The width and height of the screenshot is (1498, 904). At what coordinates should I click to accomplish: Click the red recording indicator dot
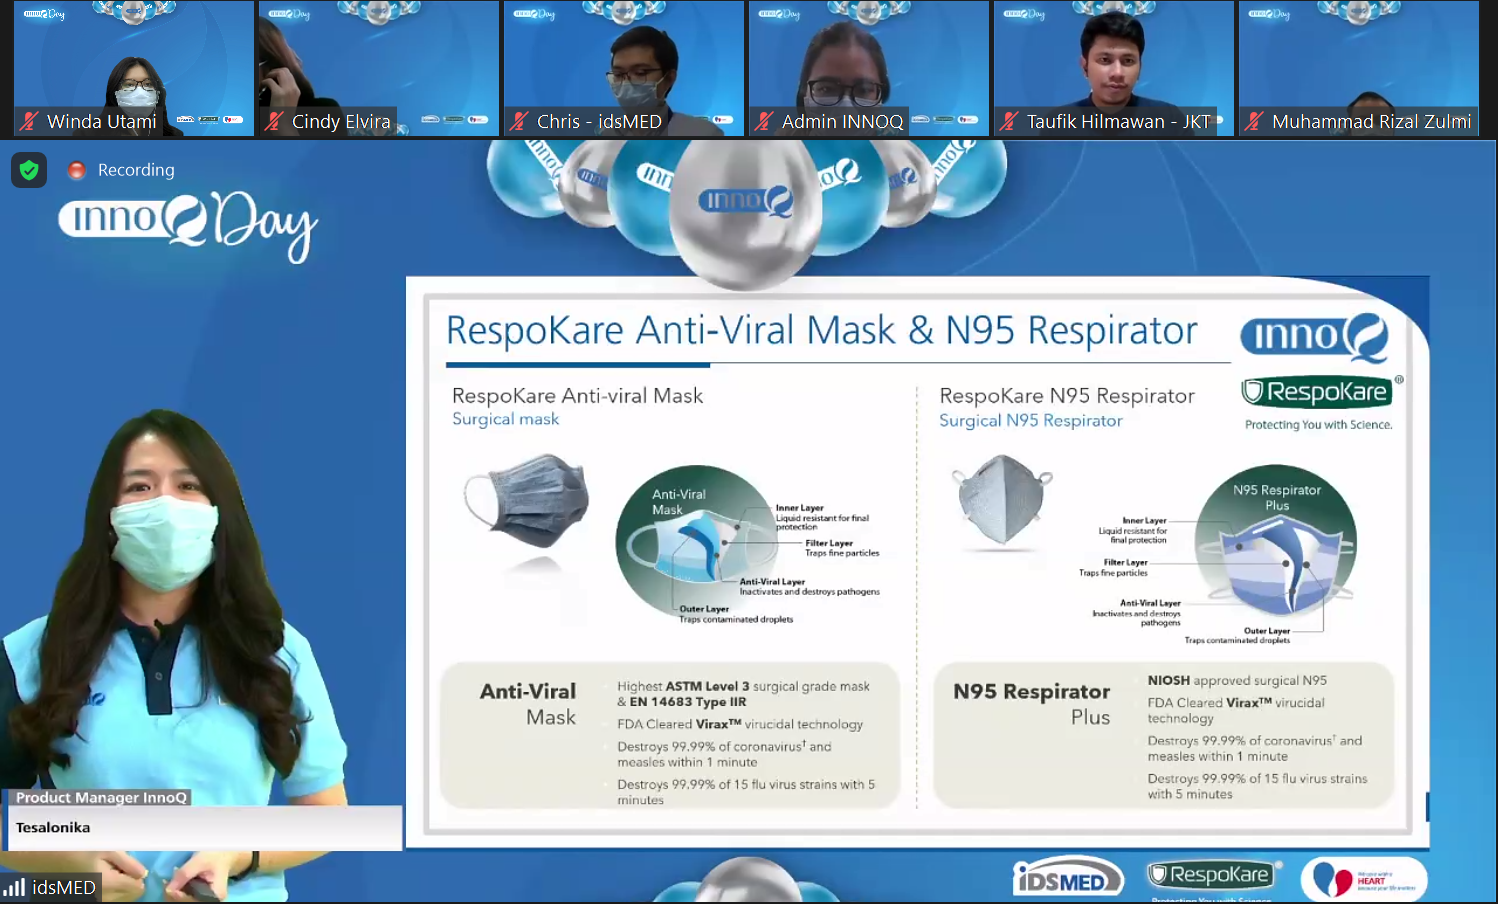[76, 170]
